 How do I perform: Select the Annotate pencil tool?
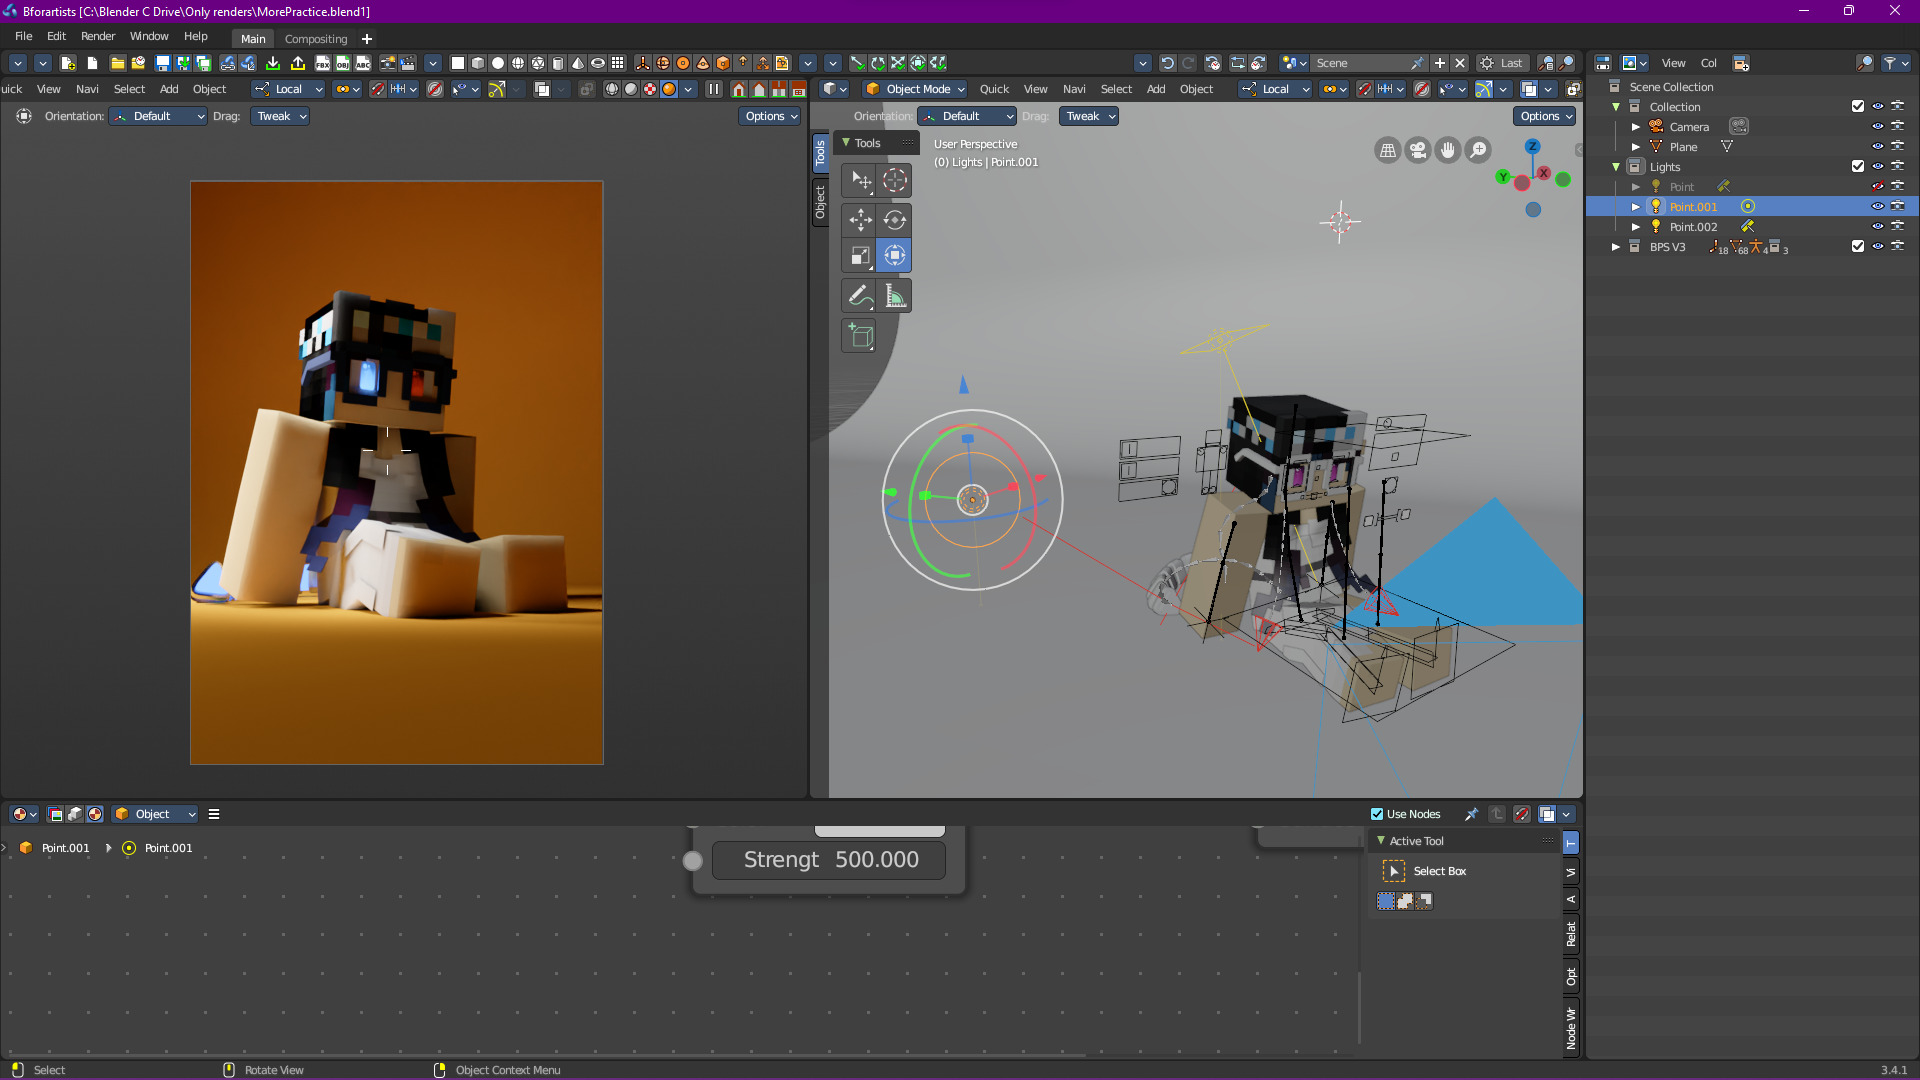pyautogui.click(x=860, y=296)
